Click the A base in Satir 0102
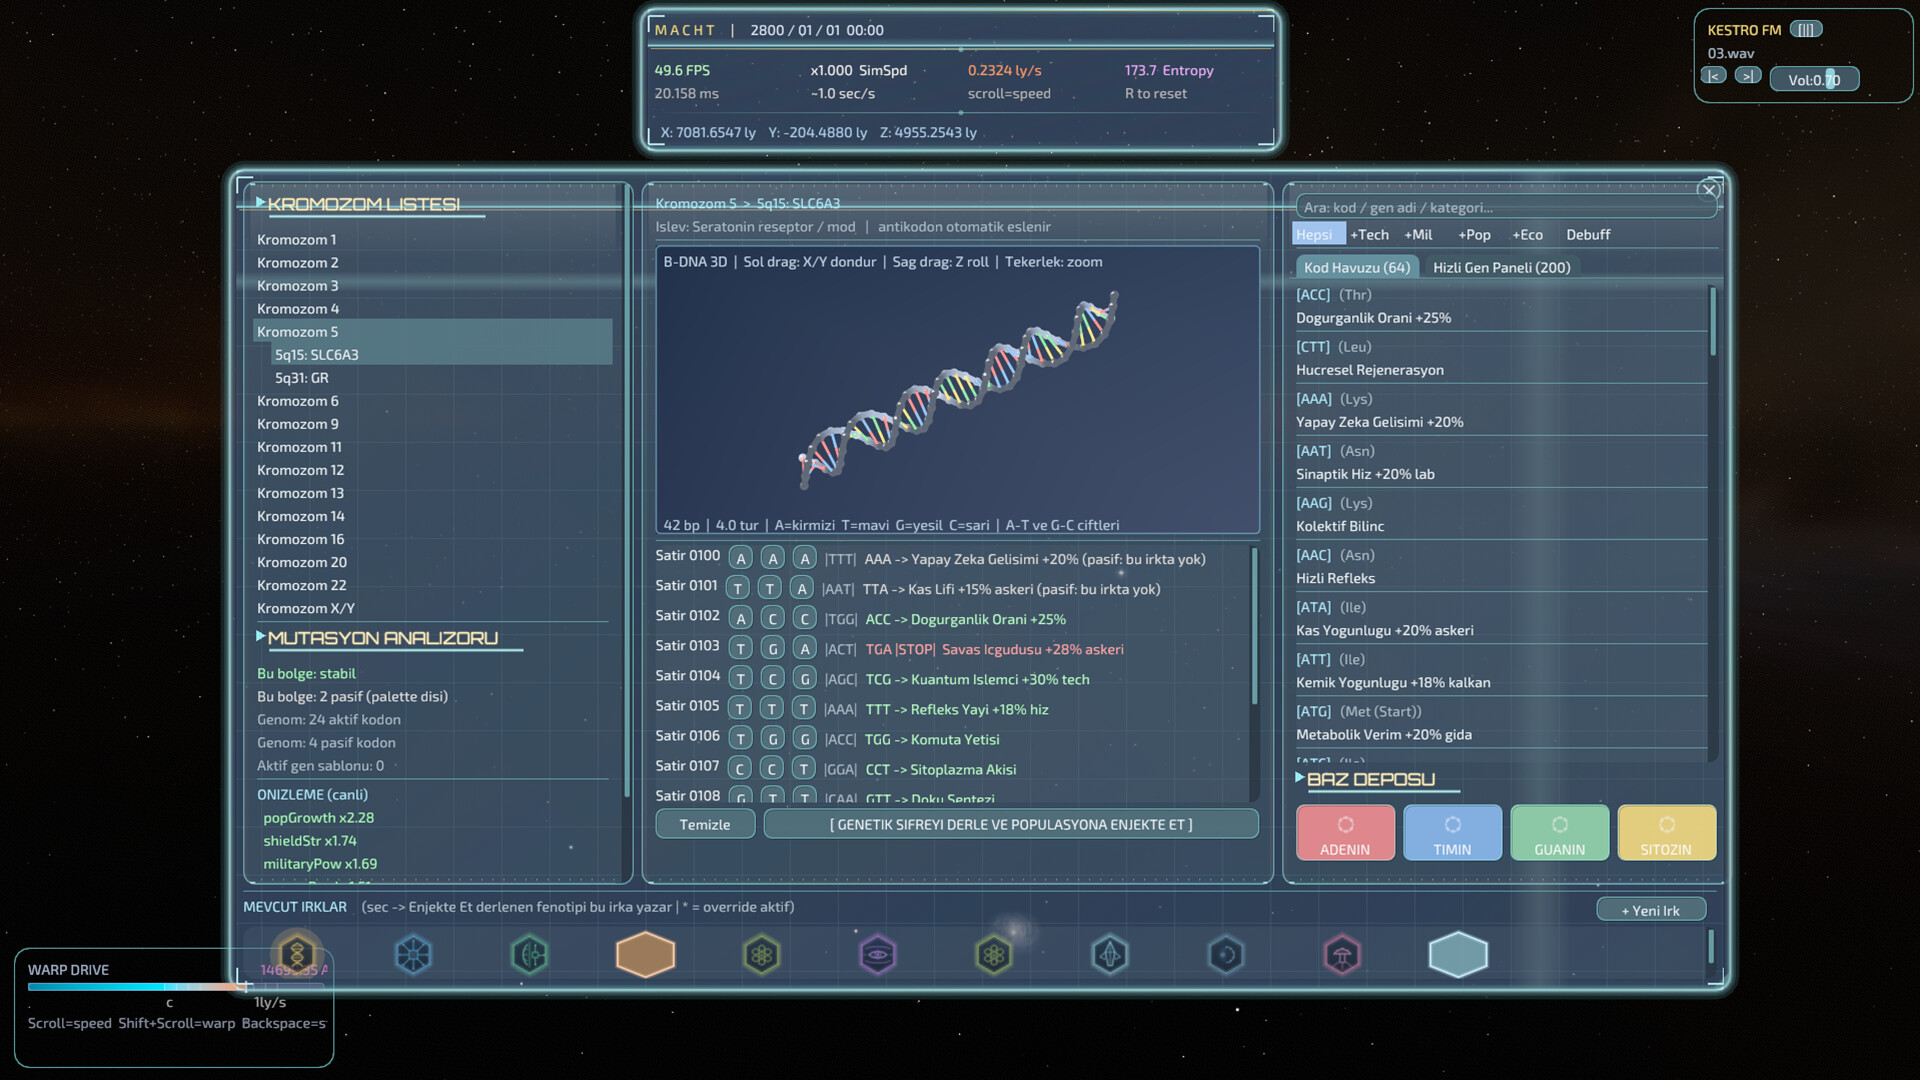Screen dimensions: 1920x1080 point(741,619)
